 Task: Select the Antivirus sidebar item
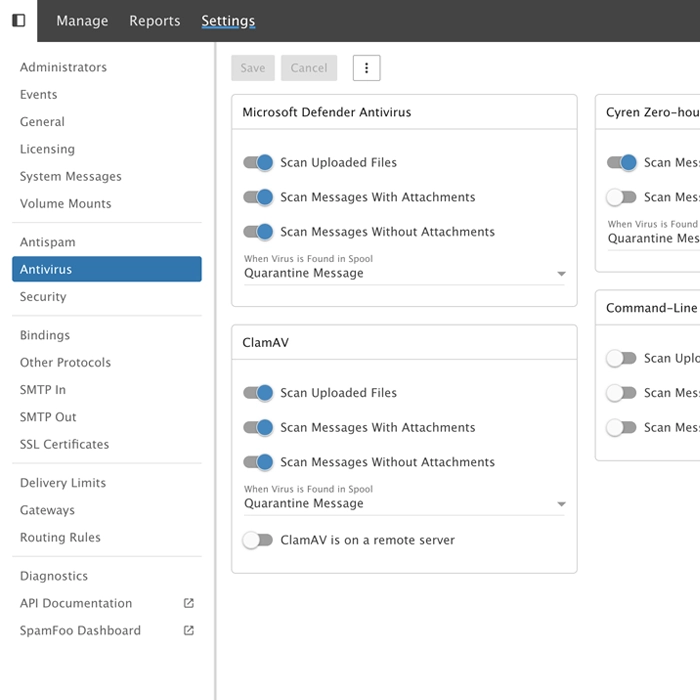107,269
